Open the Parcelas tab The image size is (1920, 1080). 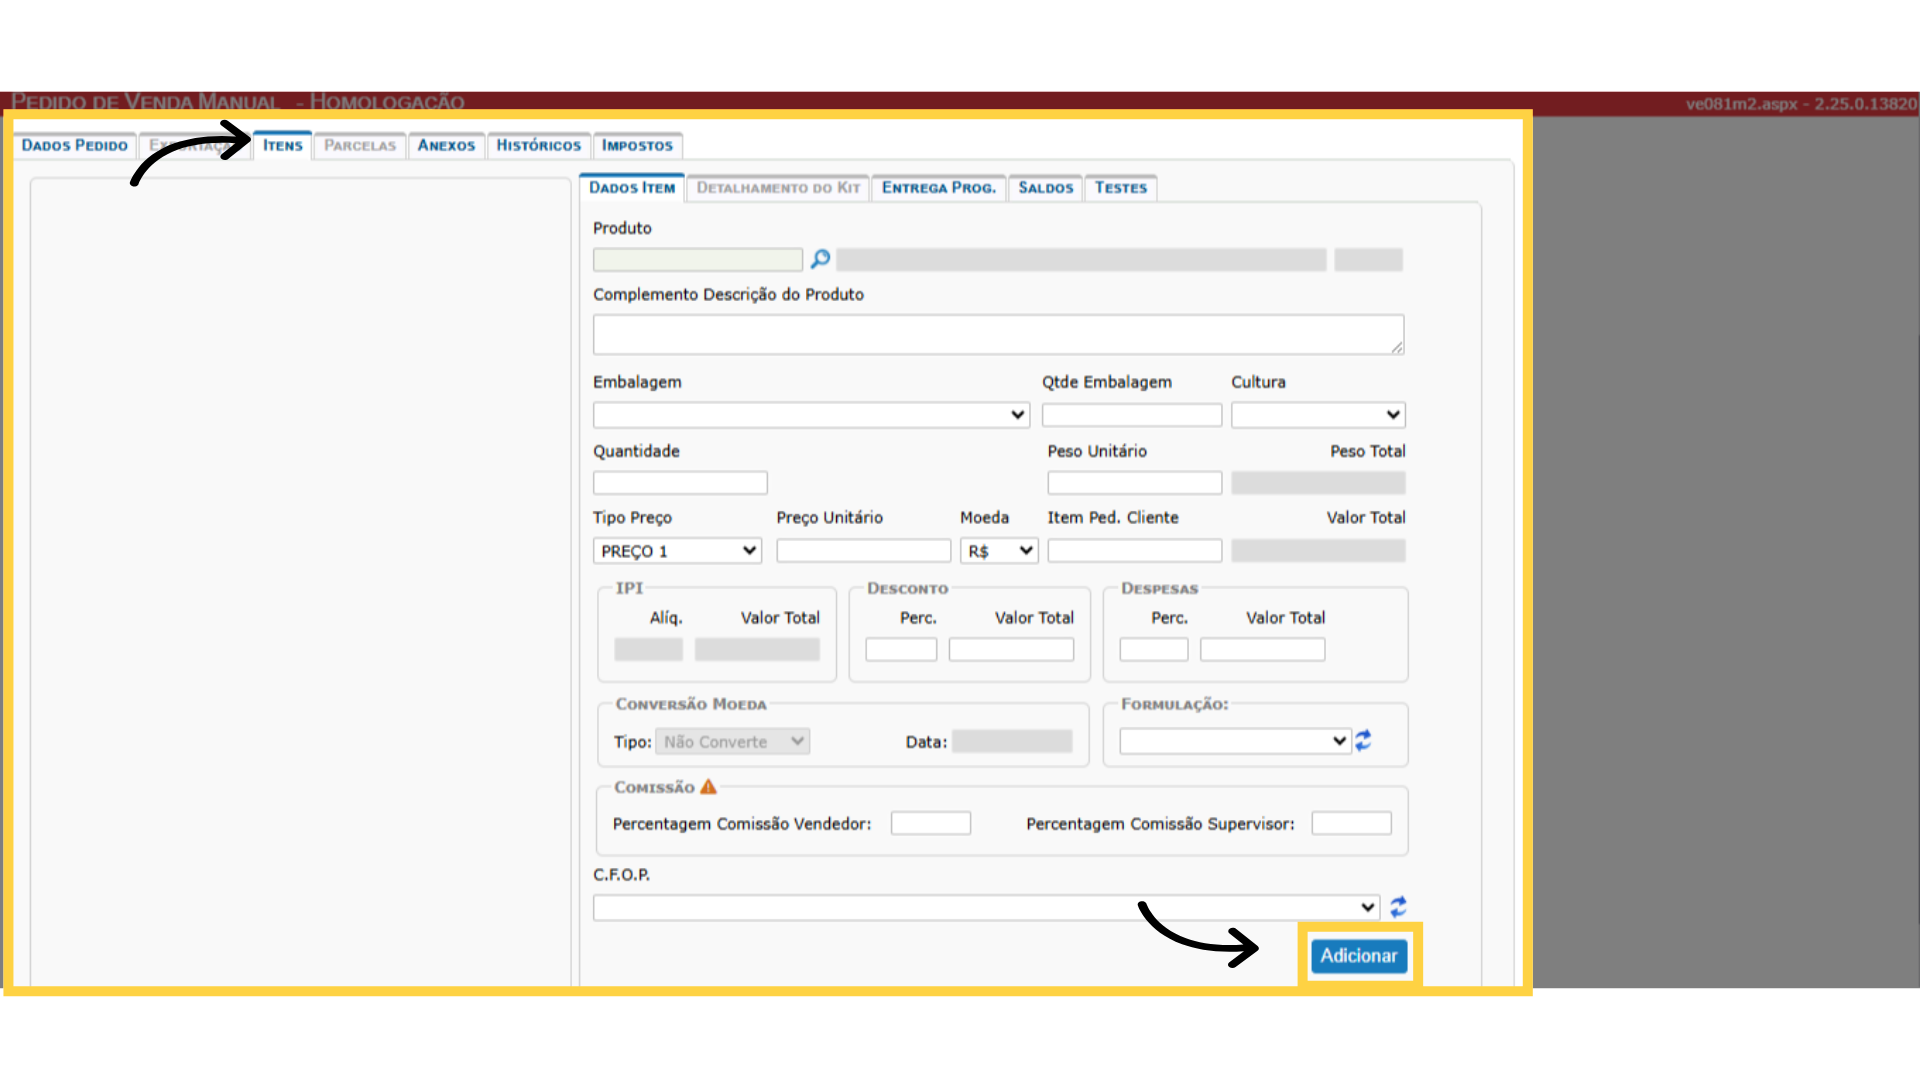360,146
